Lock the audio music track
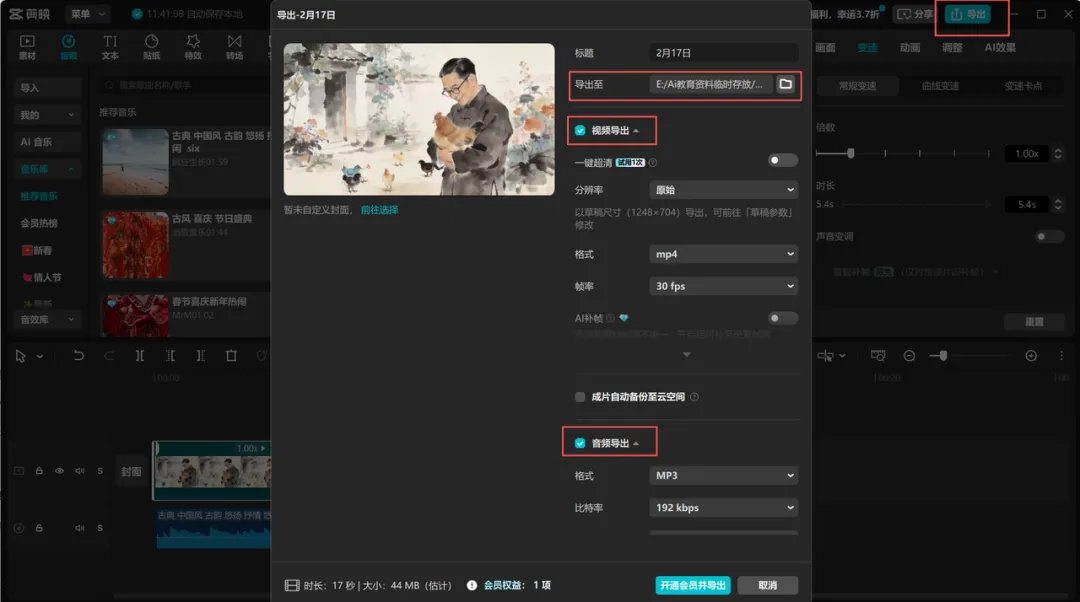Image resolution: width=1080 pixels, height=602 pixels. click(39, 528)
